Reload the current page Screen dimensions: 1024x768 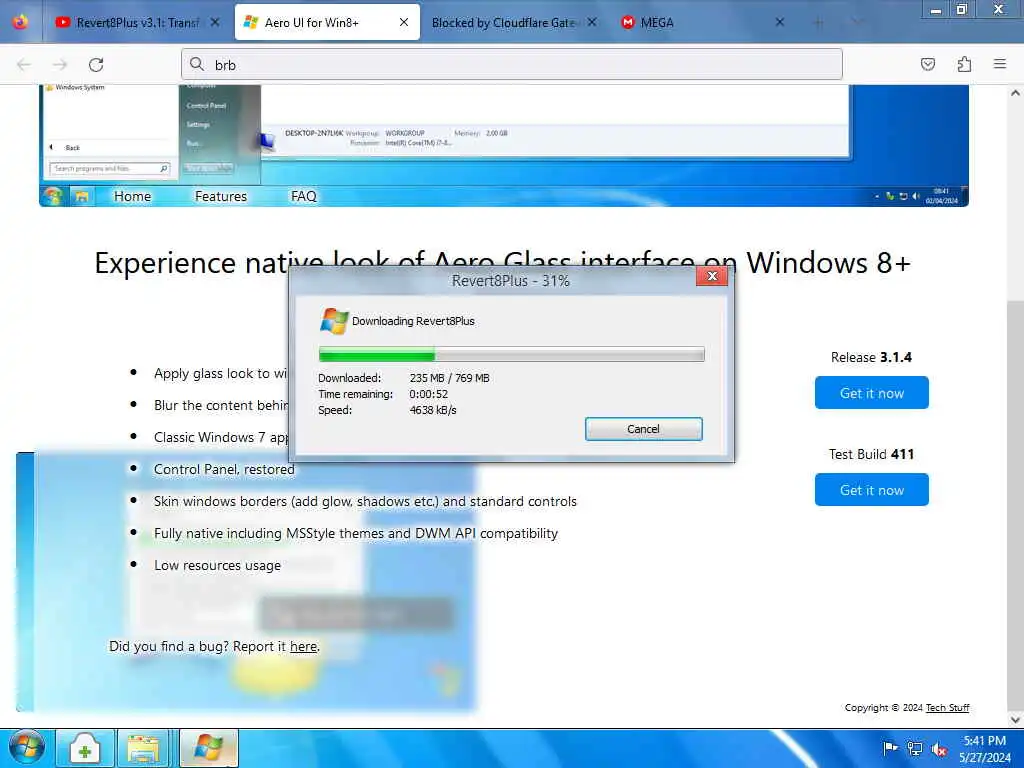point(96,65)
